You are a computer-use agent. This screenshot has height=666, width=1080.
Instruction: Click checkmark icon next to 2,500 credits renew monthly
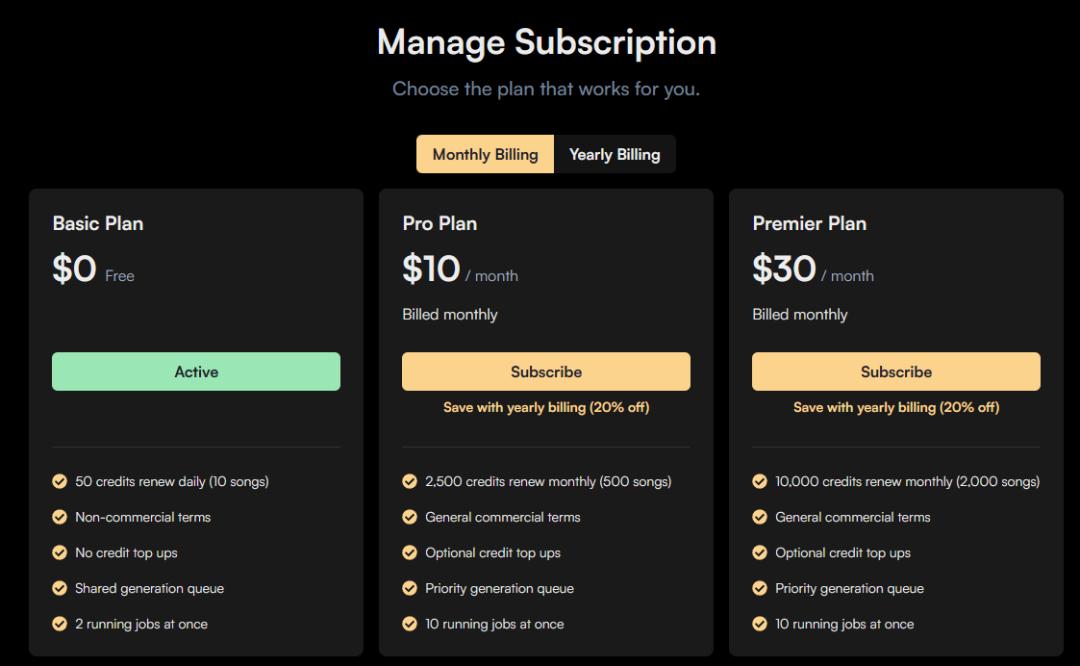(410, 481)
